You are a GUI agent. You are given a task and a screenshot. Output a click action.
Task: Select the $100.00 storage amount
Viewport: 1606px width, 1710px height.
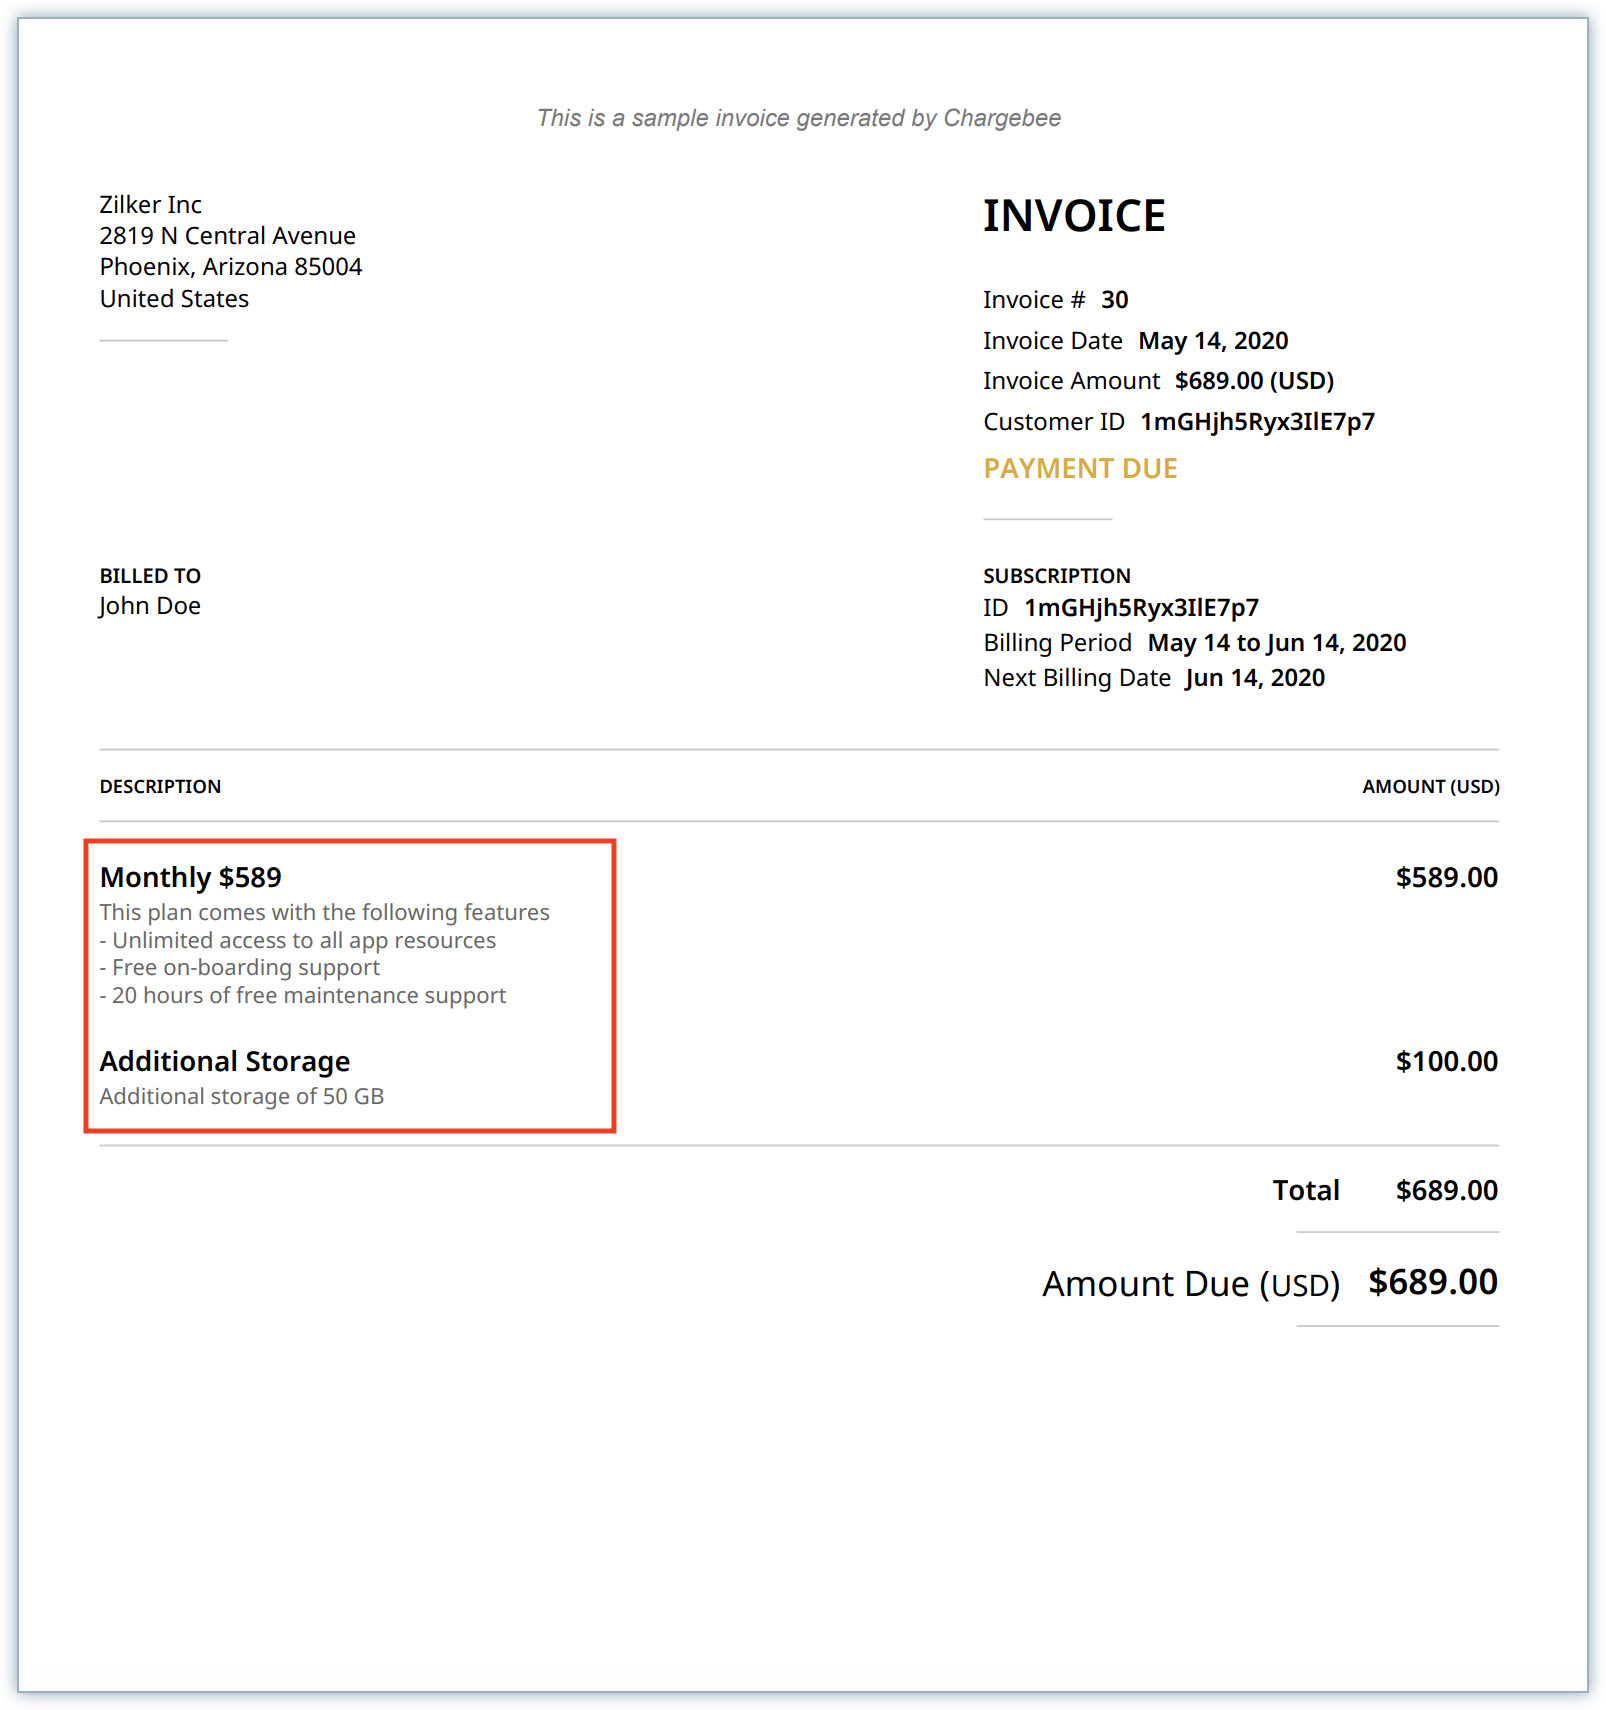click(1446, 1062)
